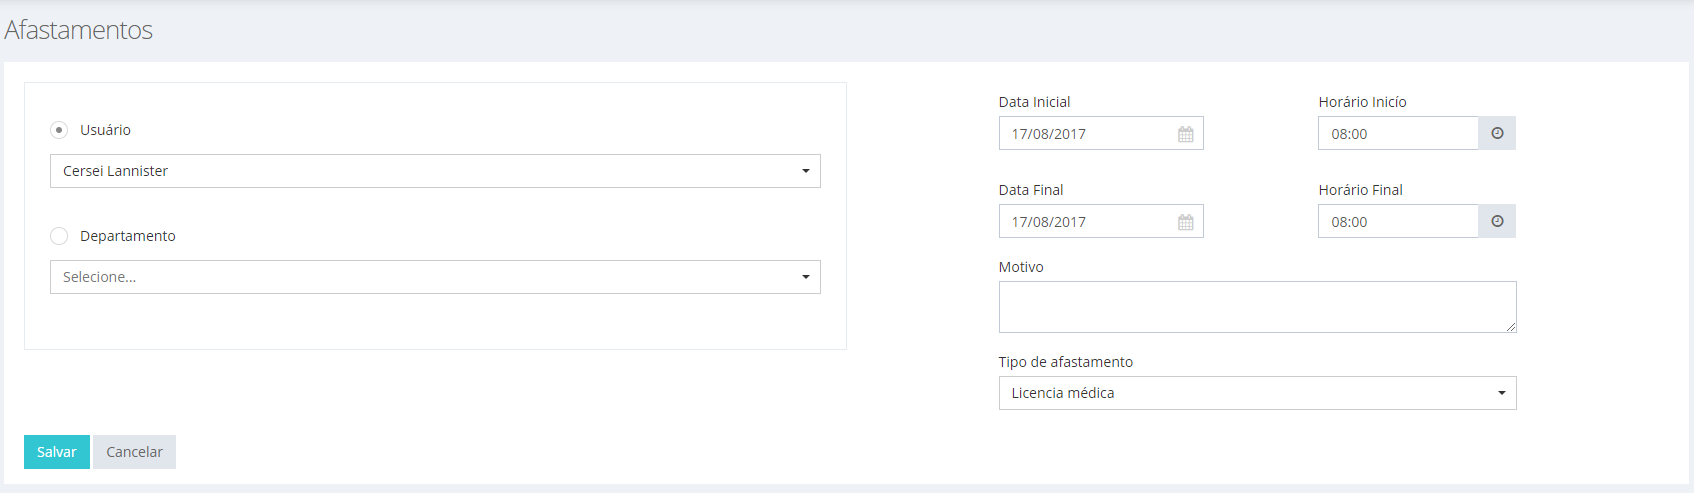Click inside the Motivo text area
Image resolution: width=1694 pixels, height=493 pixels.
click(x=1257, y=307)
